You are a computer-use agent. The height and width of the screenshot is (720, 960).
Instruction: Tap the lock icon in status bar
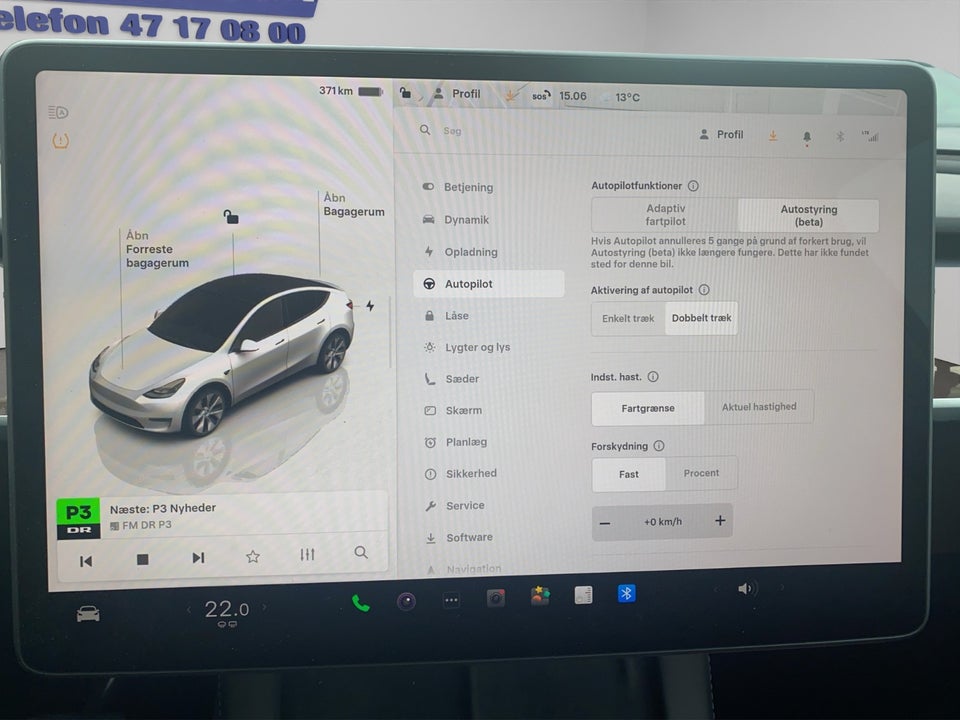pos(405,92)
